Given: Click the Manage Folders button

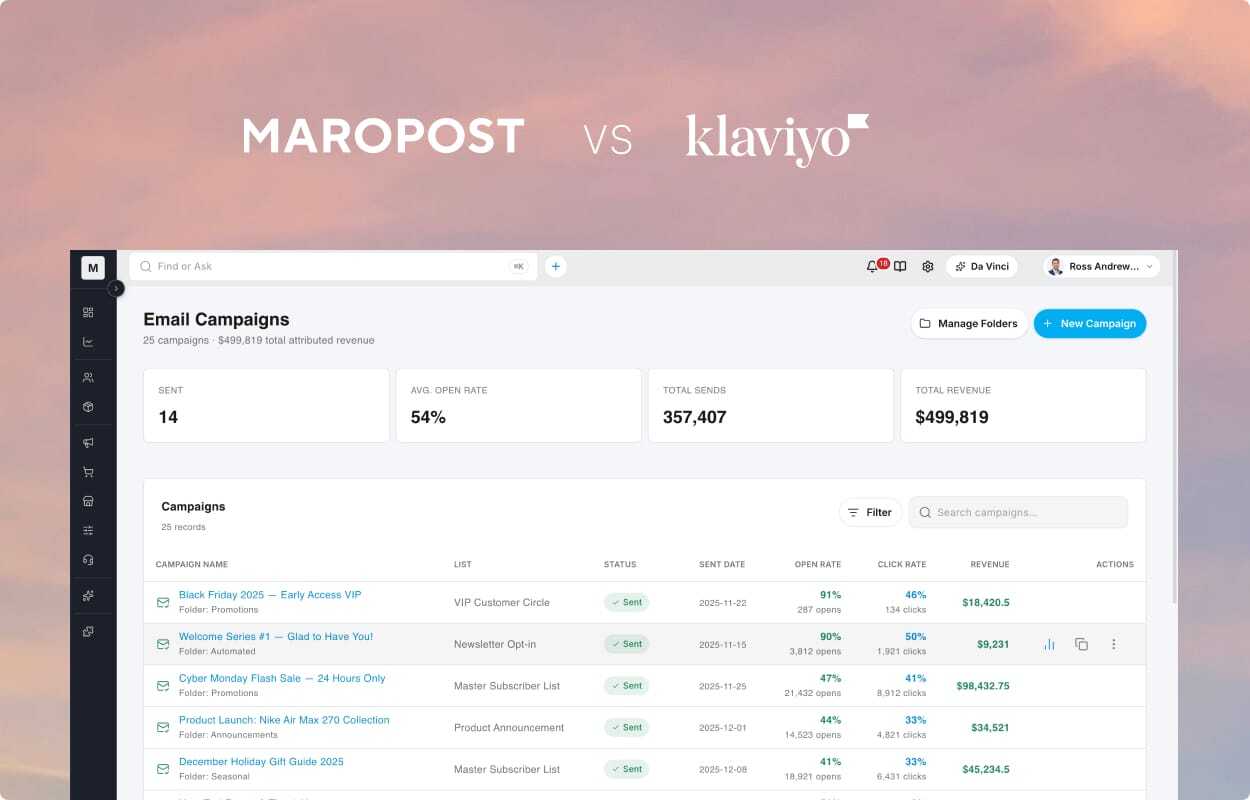Looking at the screenshot, I should tap(968, 323).
